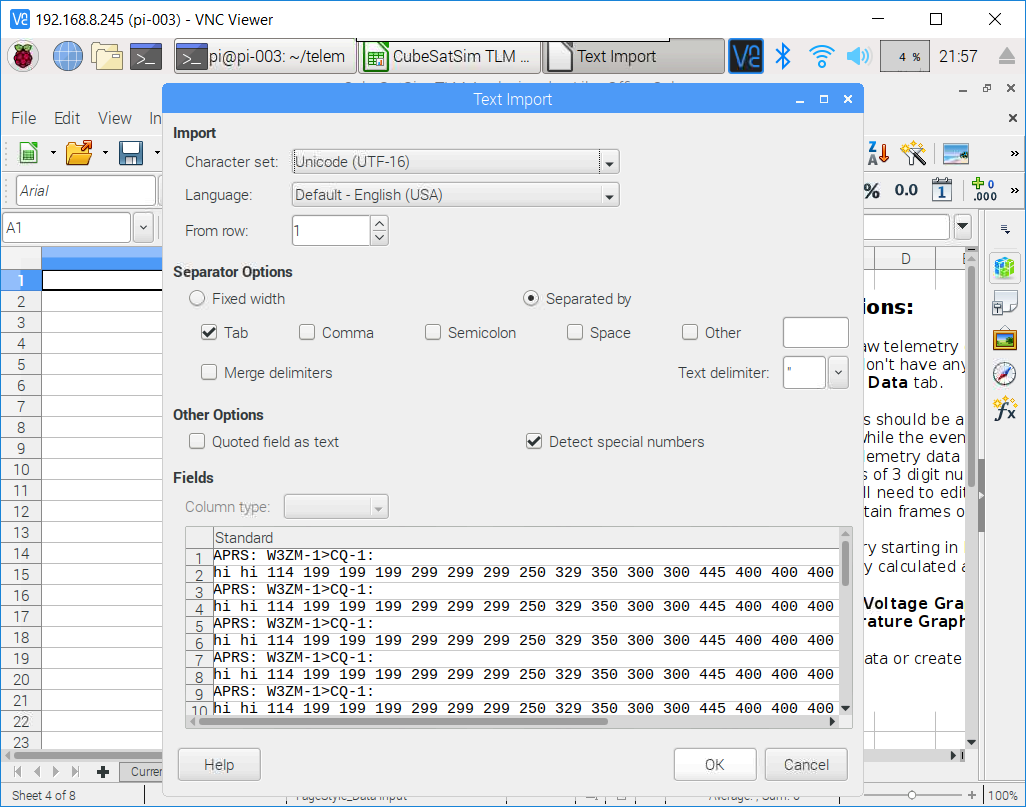Click inside the From row input field
This screenshot has width=1026, height=807.
[x=328, y=230]
